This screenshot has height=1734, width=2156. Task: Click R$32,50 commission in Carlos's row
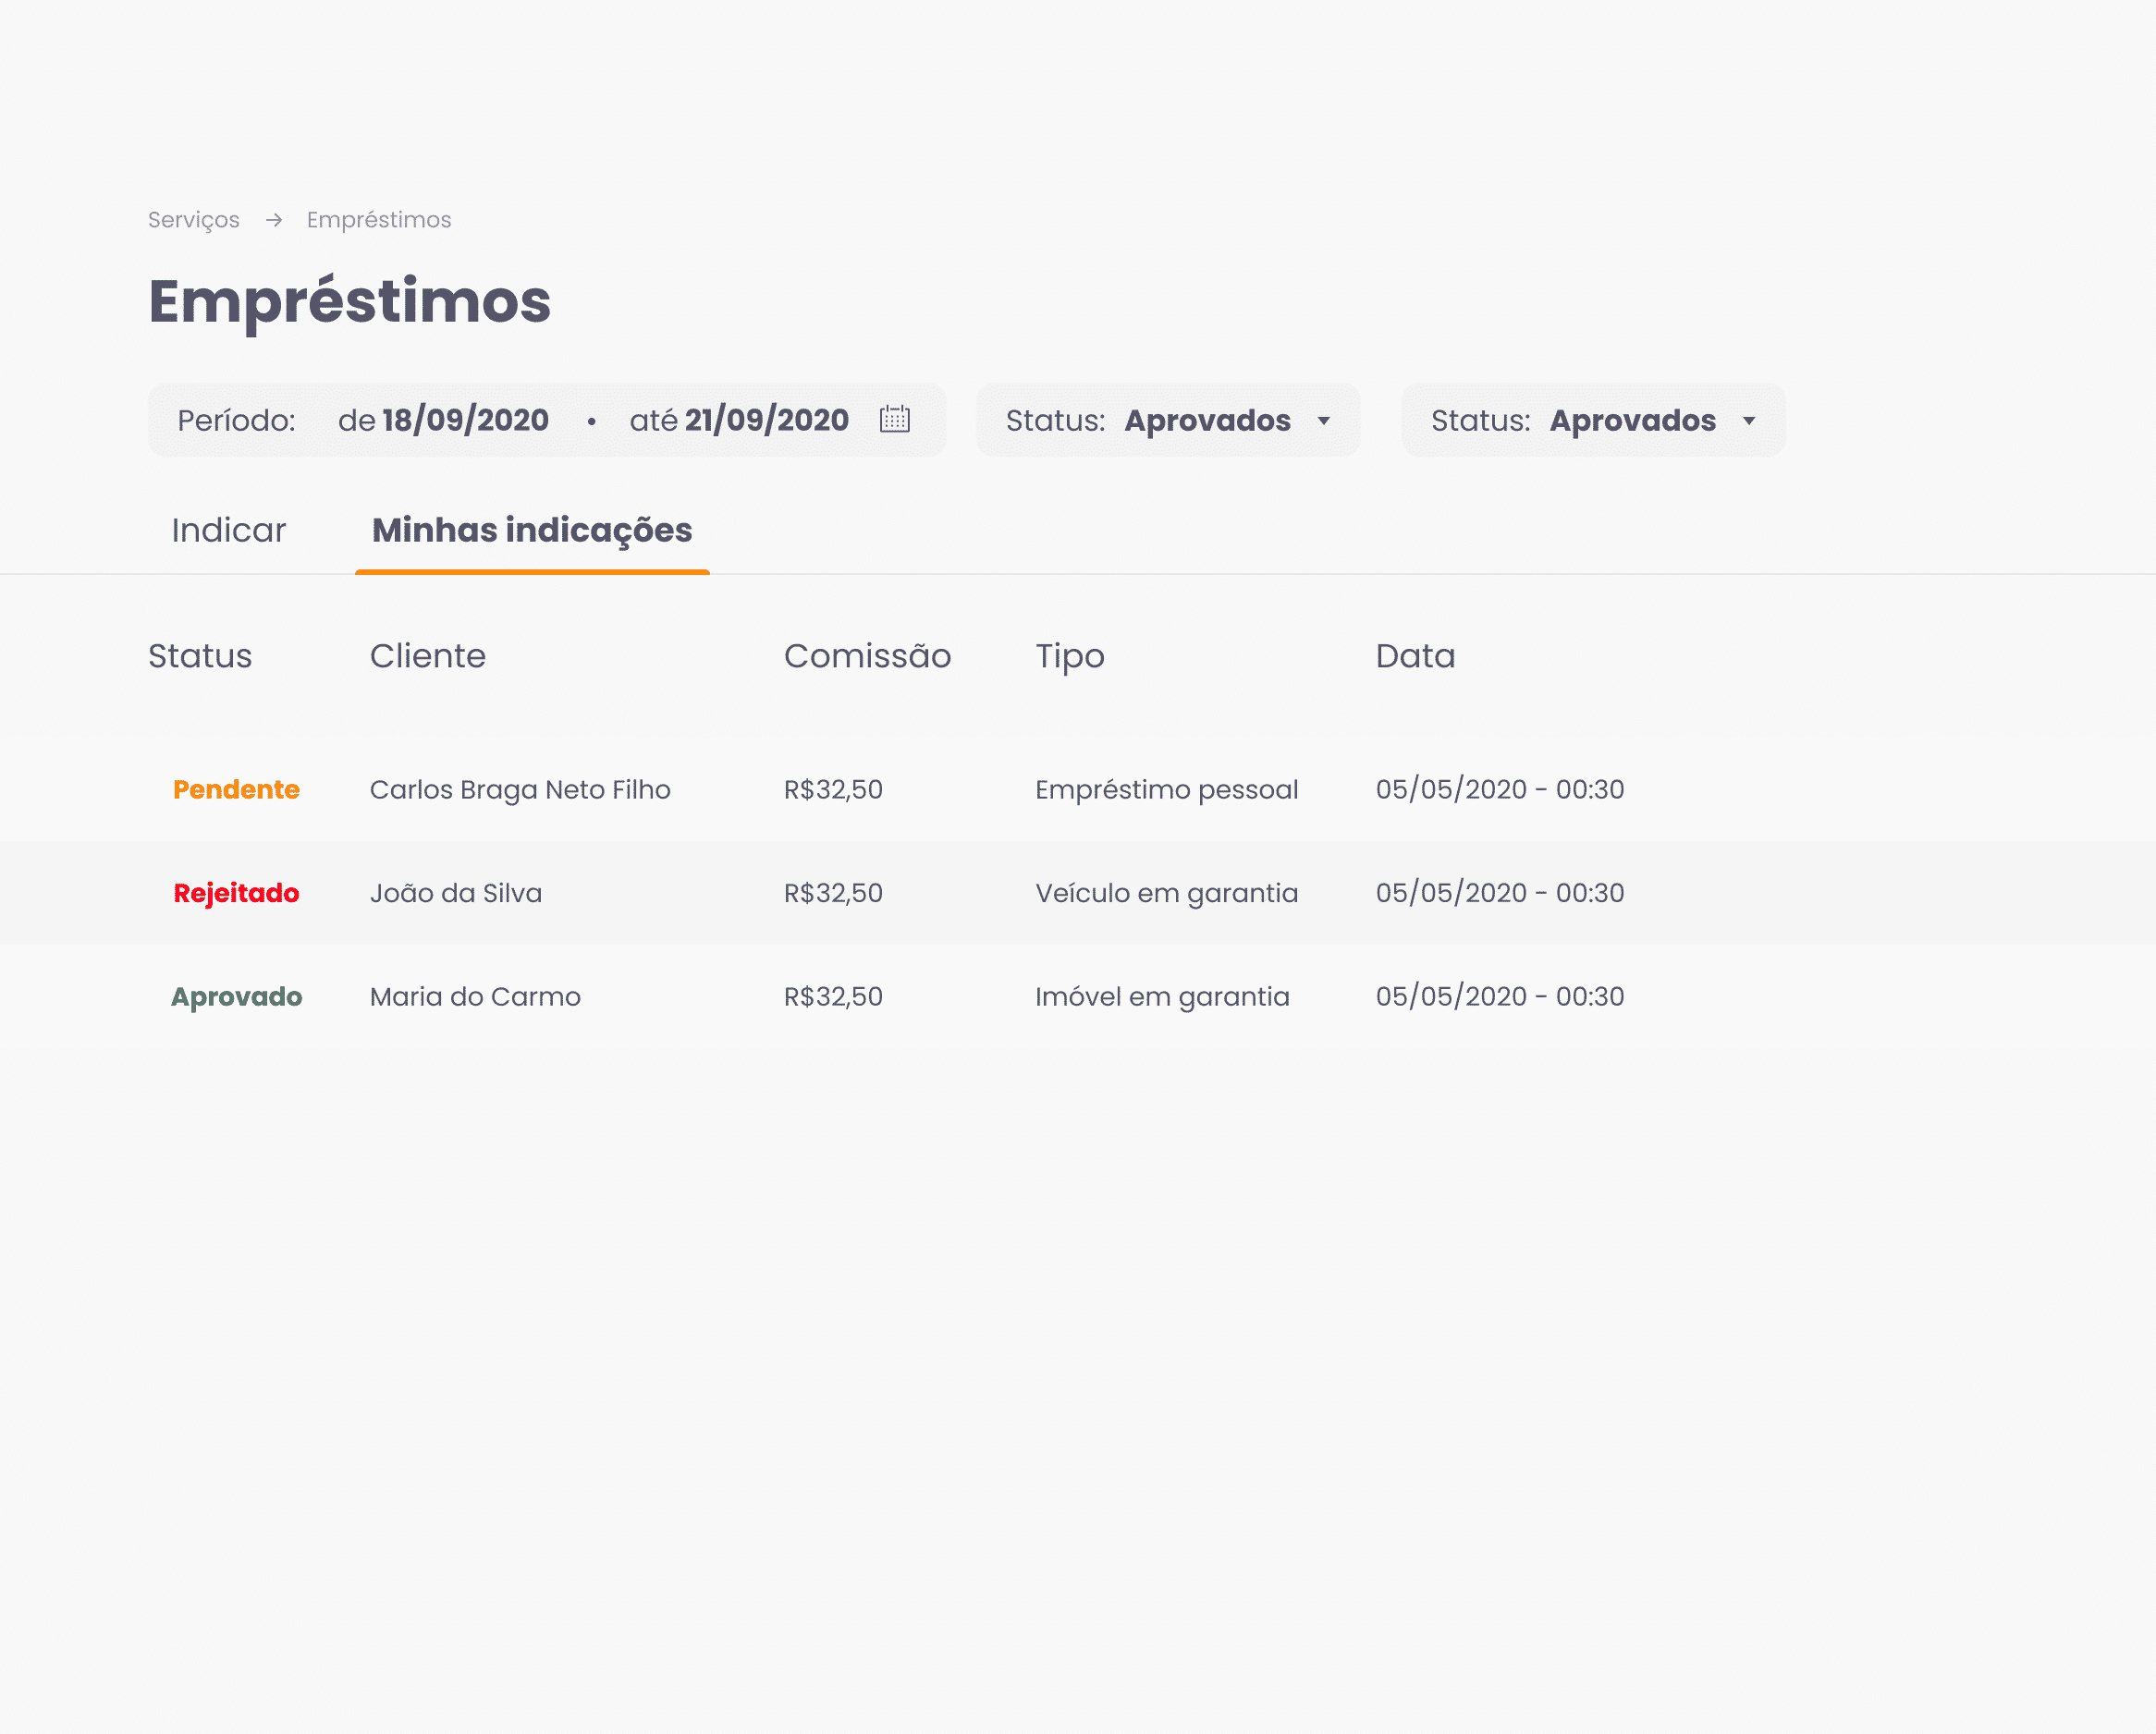click(x=833, y=790)
